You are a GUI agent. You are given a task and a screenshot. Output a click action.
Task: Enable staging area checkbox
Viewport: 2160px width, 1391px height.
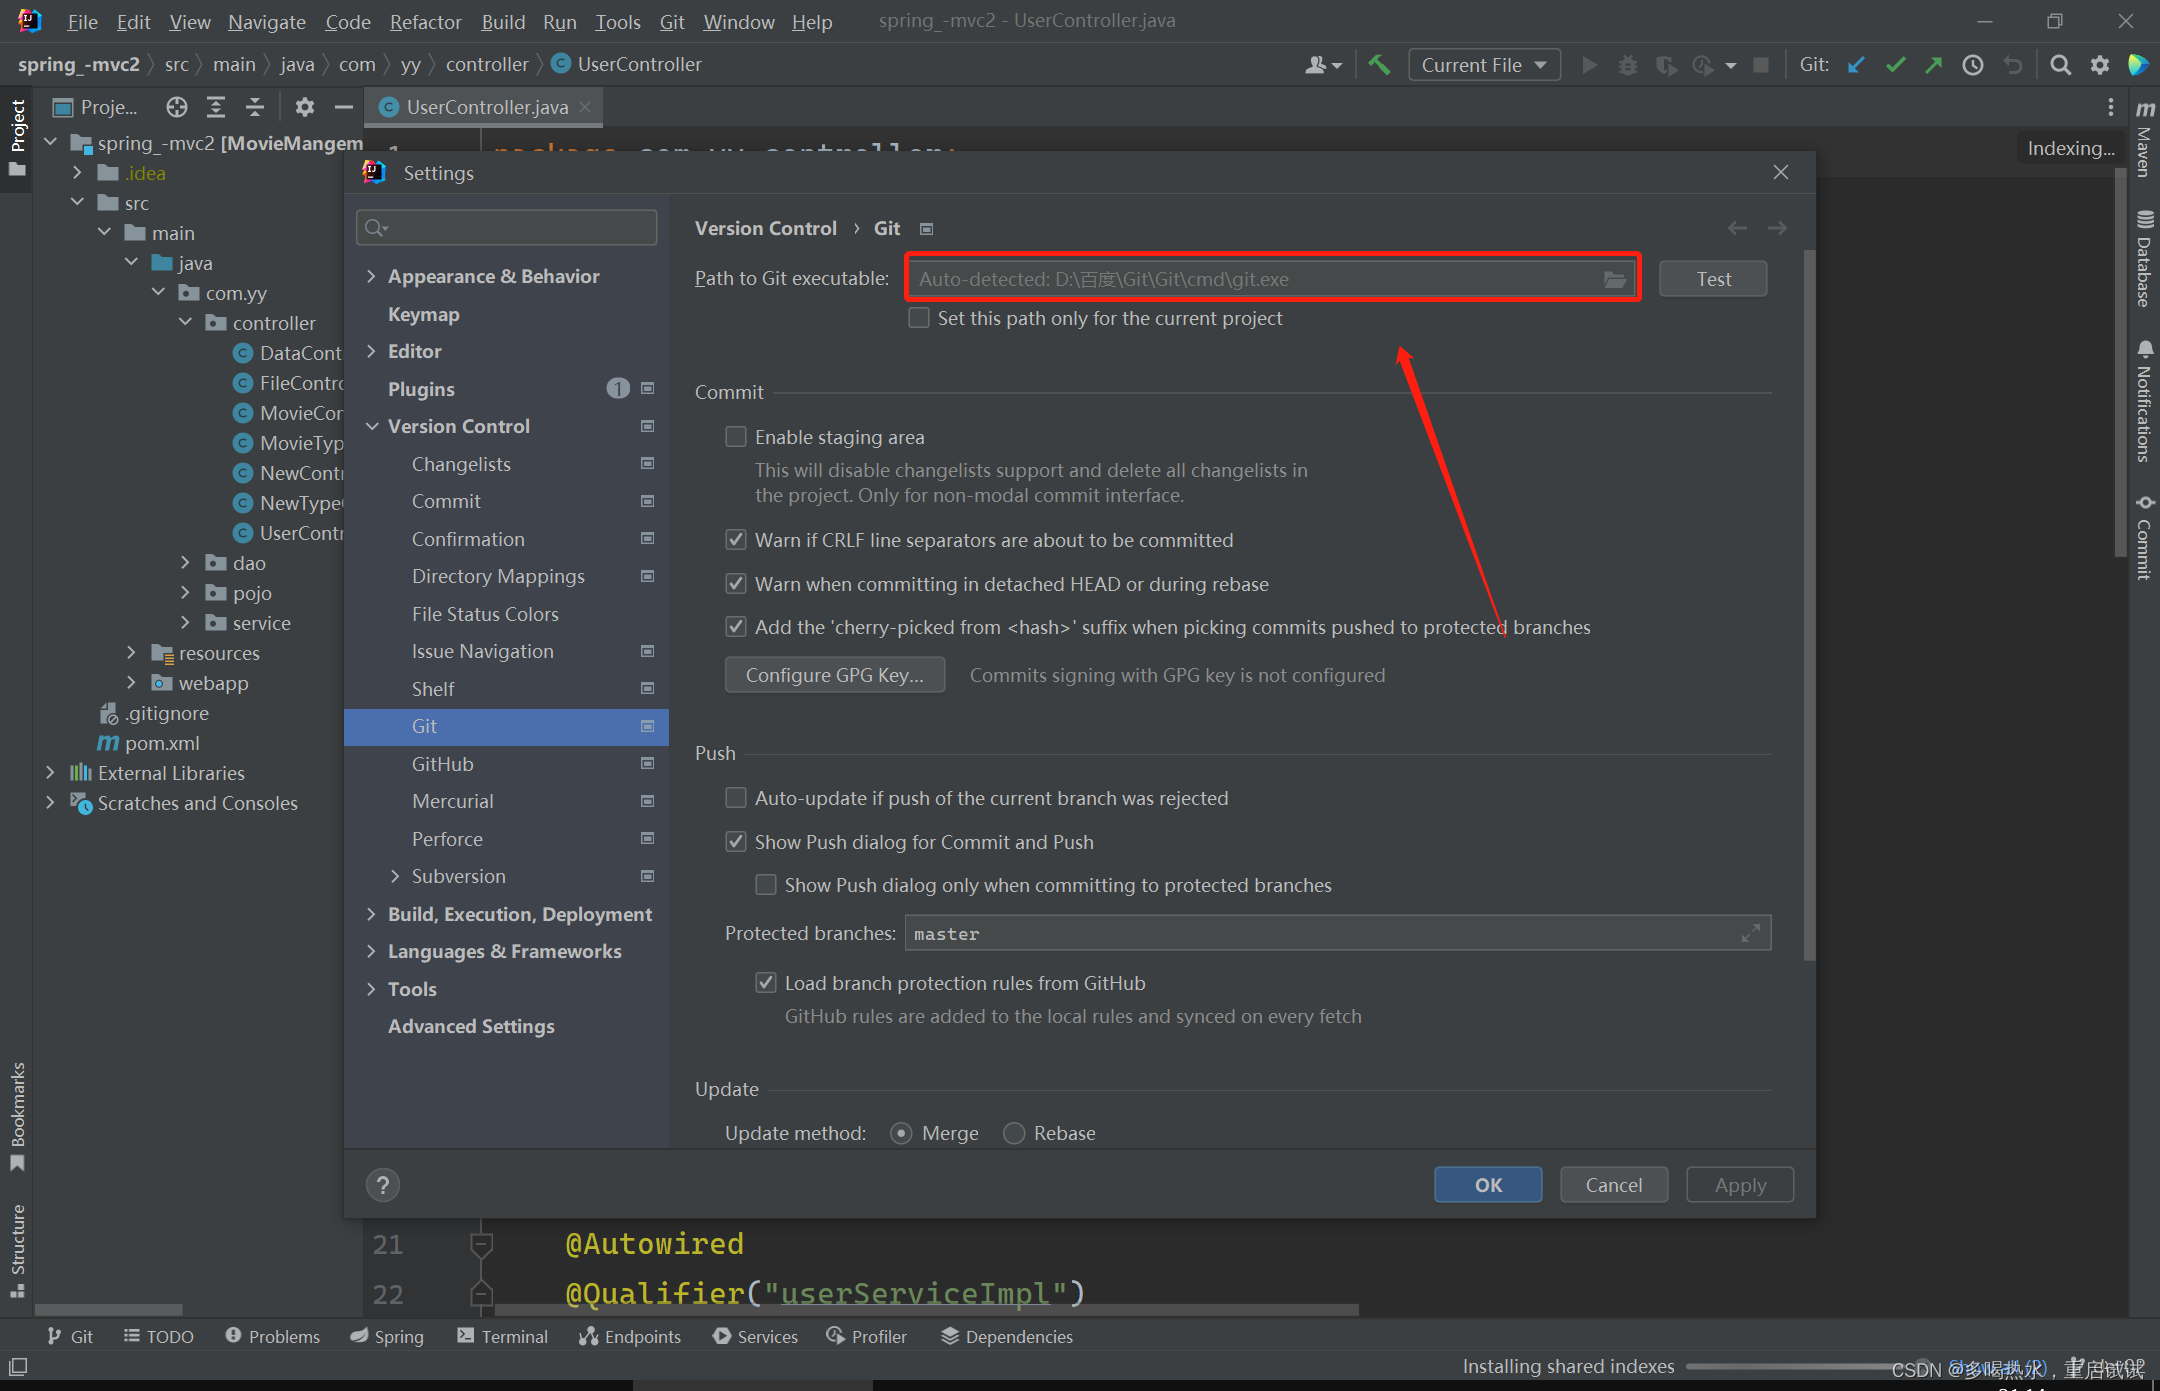(x=736, y=437)
